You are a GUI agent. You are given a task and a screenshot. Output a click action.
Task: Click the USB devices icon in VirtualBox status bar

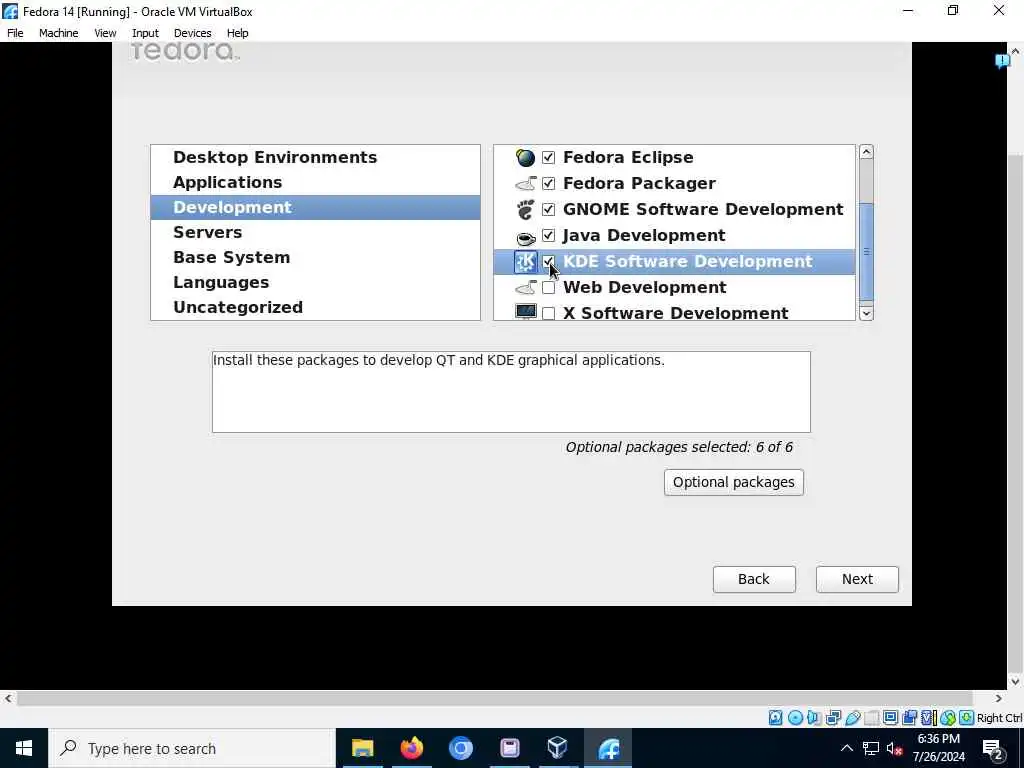click(x=853, y=718)
